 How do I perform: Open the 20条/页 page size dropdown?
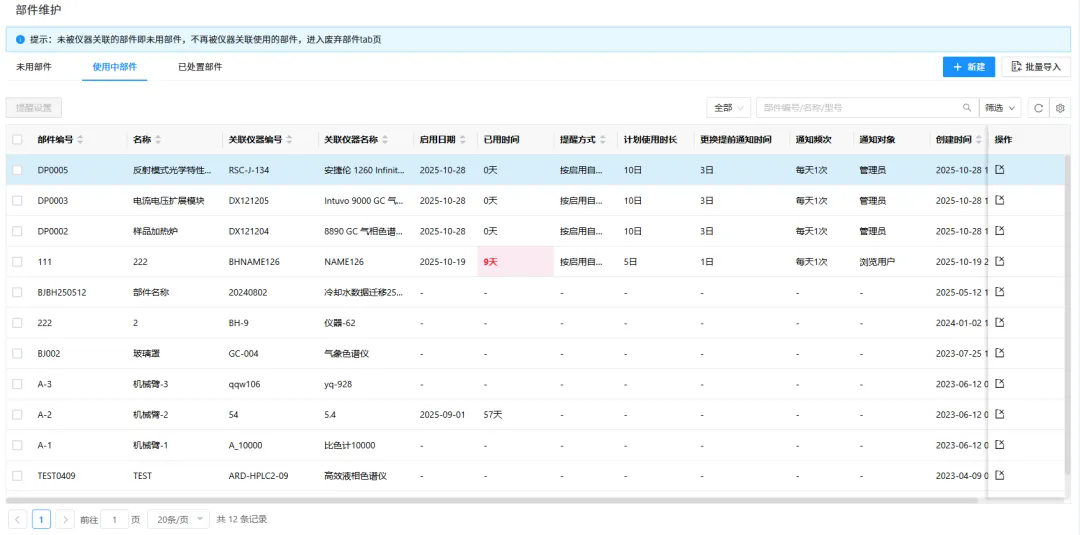[x=178, y=519]
